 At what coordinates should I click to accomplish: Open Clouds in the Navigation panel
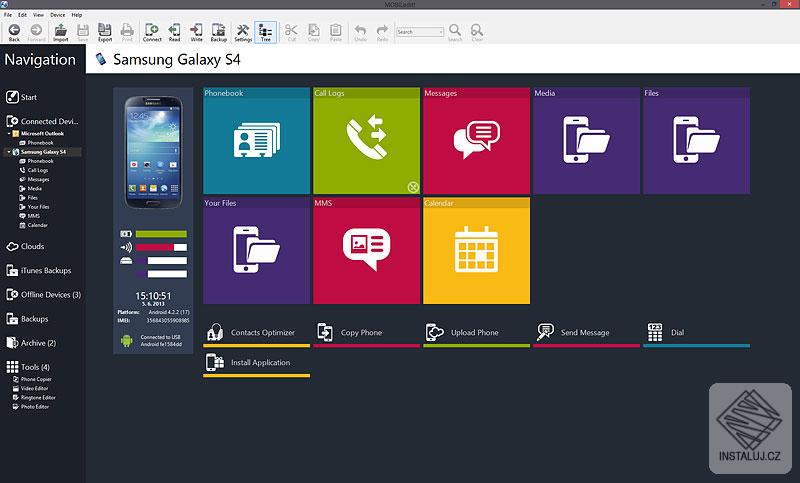coord(25,246)
